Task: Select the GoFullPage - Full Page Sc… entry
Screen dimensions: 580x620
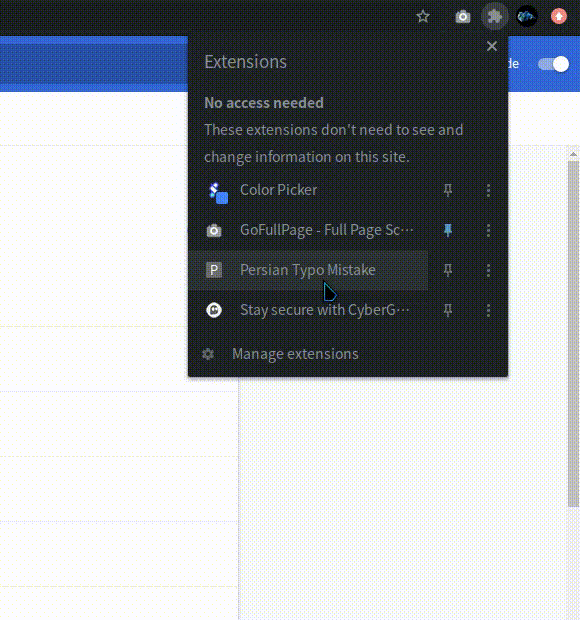Action: click(x=308, y=230)
